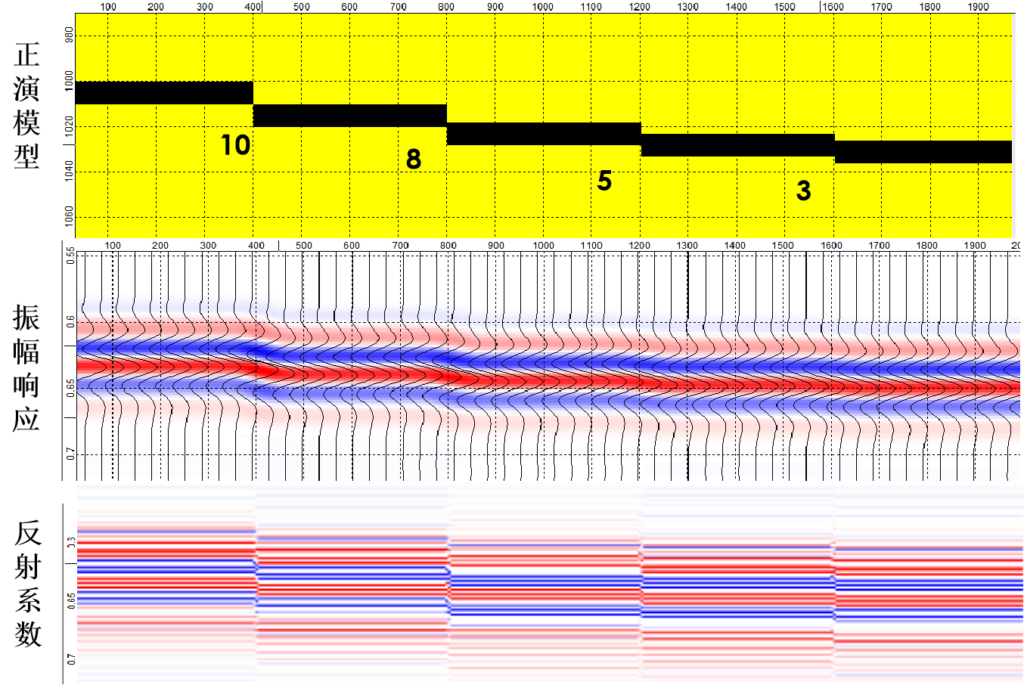Image resolution: width=1024 pixels, height=685 pixels.
Task: Click time tick 0.65 on reflection coefficient axis
Action: 72,600
